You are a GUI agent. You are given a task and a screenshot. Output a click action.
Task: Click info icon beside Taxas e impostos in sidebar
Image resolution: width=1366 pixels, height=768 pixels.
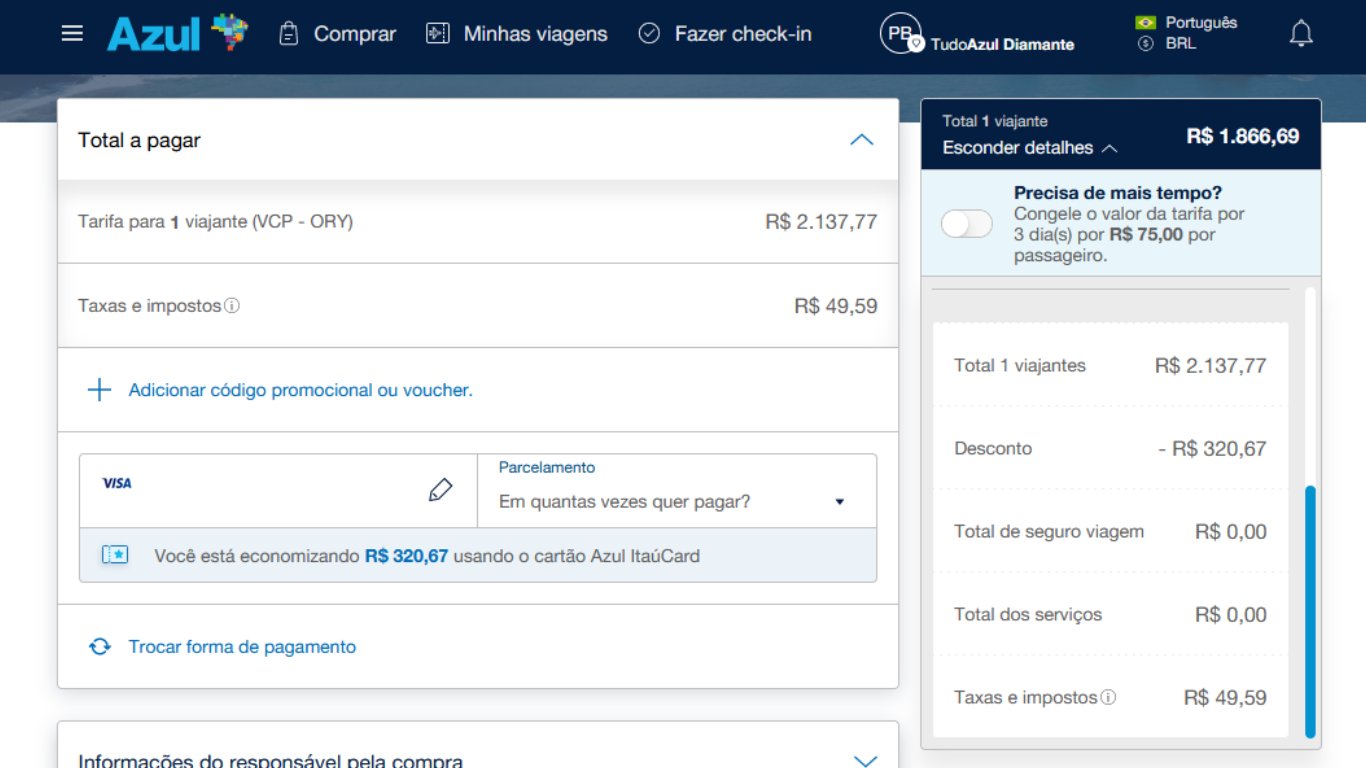pos(1108,698)
